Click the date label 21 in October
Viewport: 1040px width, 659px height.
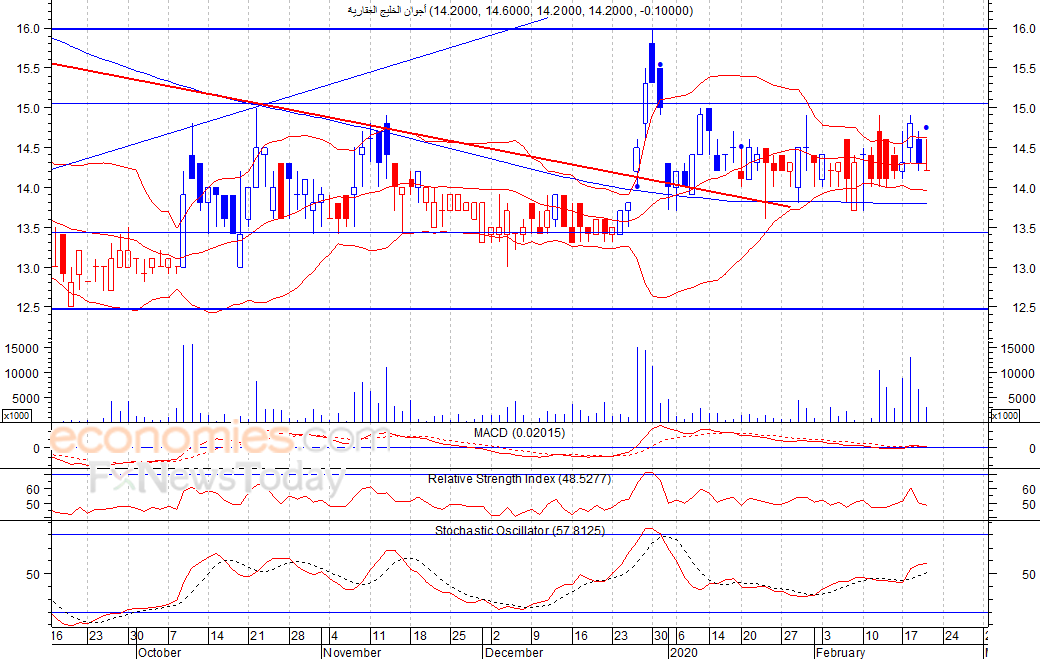(257, 636)
